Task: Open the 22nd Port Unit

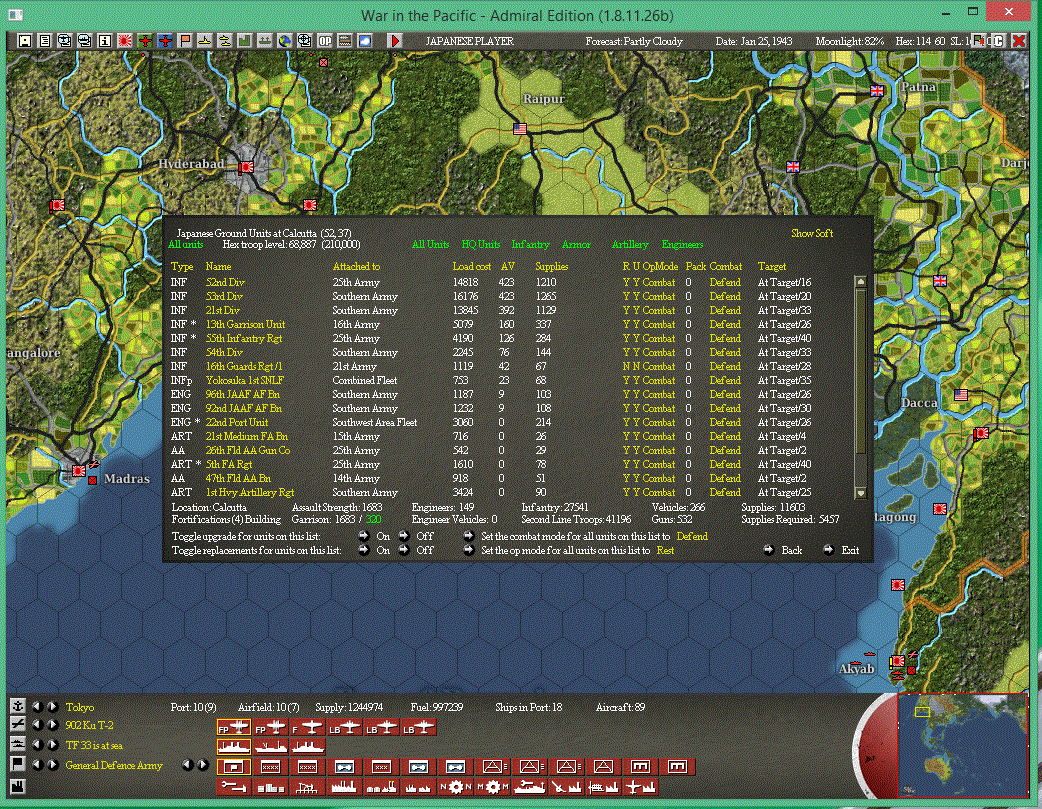Action: (237, 422)
